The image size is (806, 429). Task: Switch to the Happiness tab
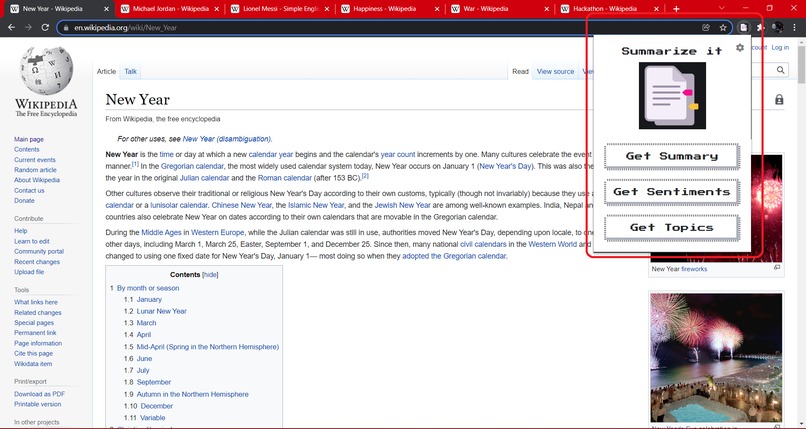[390, 9]
